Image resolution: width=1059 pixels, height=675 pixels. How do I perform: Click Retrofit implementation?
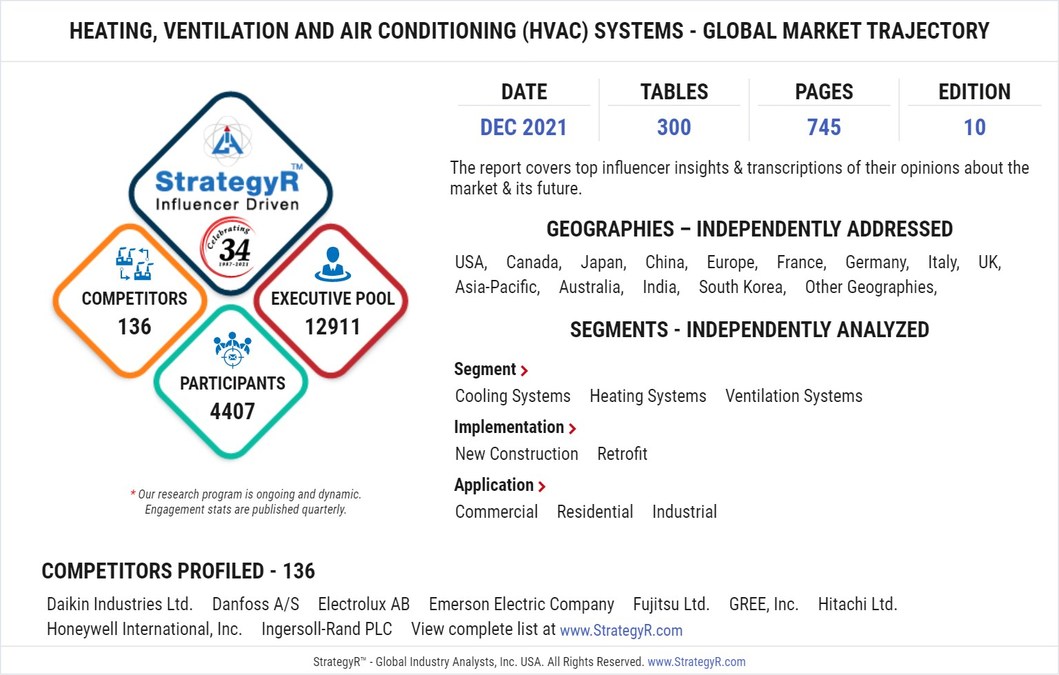(x=622, y=454)
